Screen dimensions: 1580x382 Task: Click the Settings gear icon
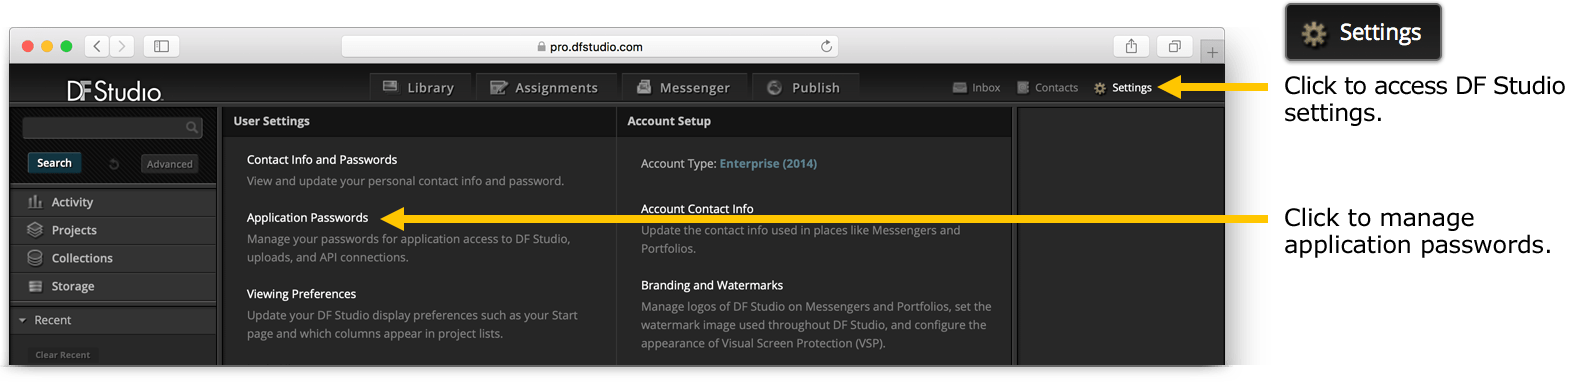pyautogui.click(x=1100, y=88)
